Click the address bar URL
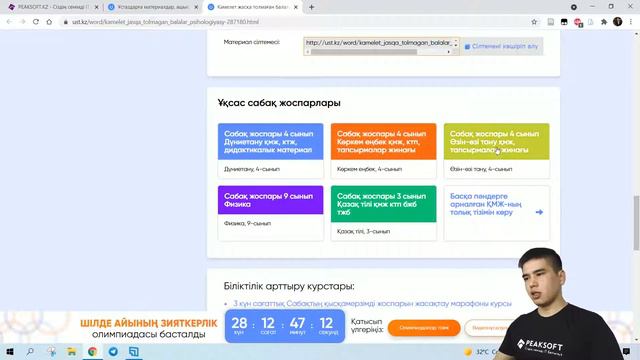 pyautogui.click(x=165, y=22)
